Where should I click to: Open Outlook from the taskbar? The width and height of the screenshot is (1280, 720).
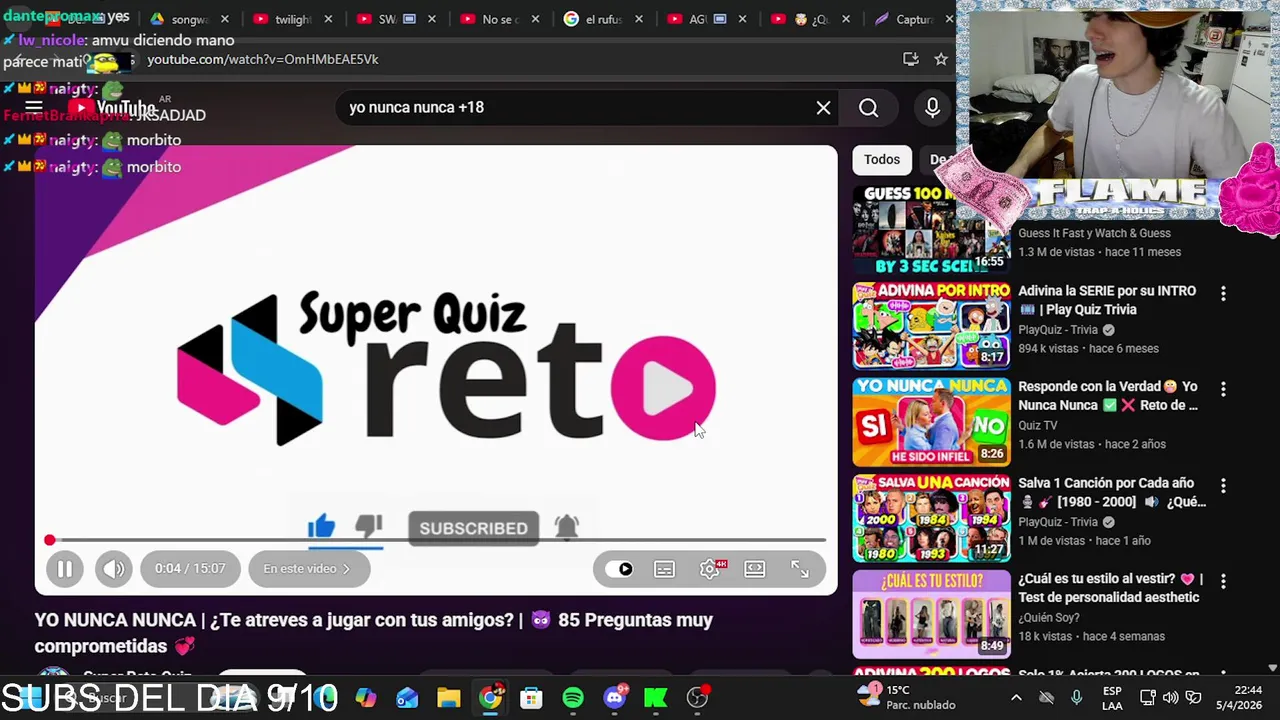click(407, 697)
